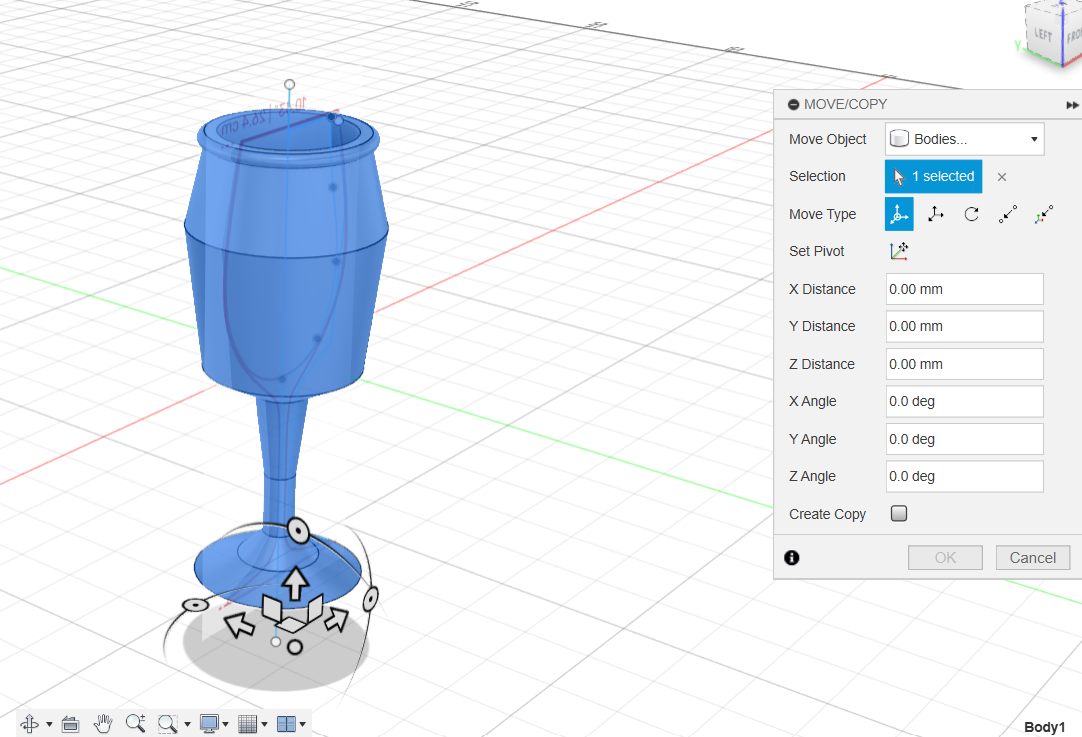Click the Y Angle input field
The image size is (1082, 737).
[x=965, y=439]
